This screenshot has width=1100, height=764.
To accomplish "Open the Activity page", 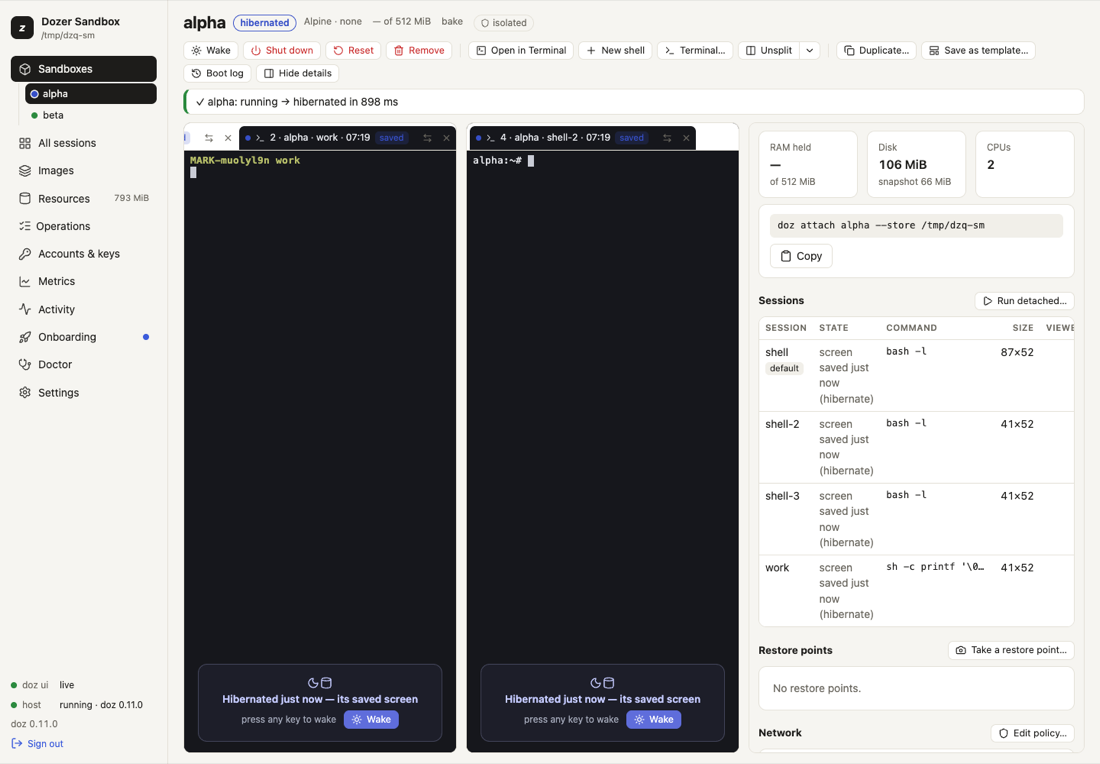I will point(83,309).
